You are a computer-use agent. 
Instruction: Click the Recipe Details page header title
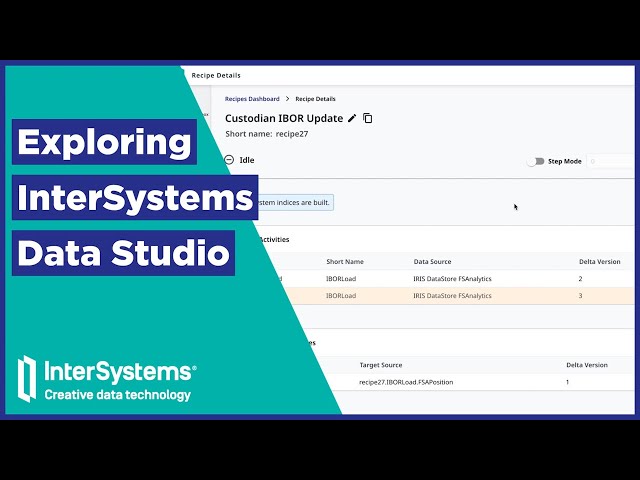[216, 76]
